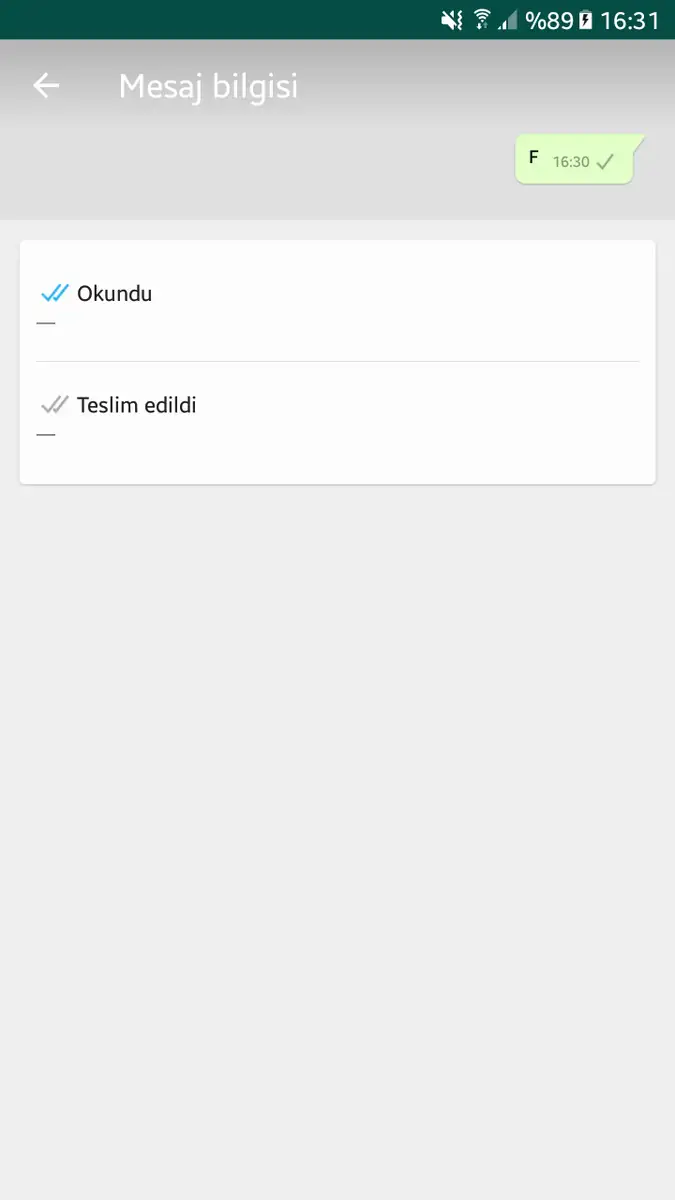
Task: Tap the cellular signal icon in status bar
Action: (x=508, y=20)
